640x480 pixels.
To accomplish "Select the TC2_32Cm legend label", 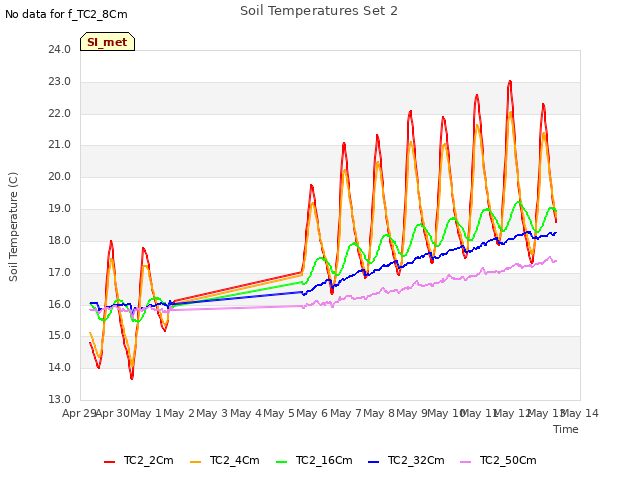I will (416, 460).
